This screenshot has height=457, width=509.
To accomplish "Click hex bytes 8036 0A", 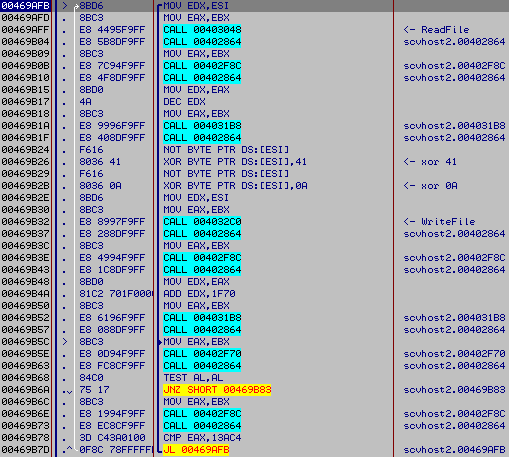I will point(100,186).
